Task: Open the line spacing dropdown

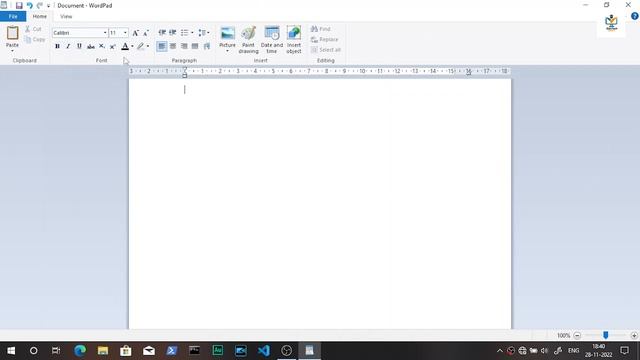Action: (204, 32)
